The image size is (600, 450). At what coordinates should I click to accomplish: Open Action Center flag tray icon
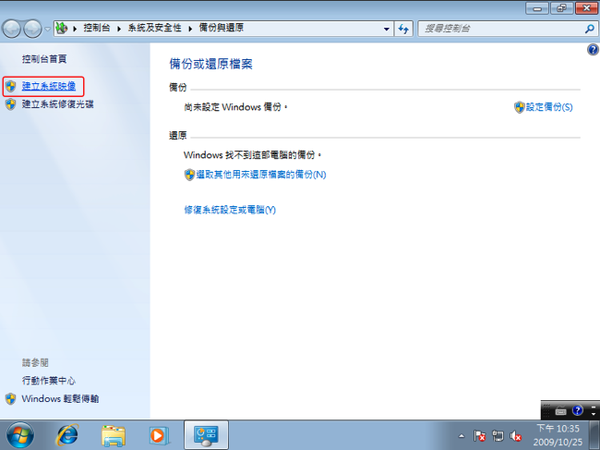tap(479, 436)
